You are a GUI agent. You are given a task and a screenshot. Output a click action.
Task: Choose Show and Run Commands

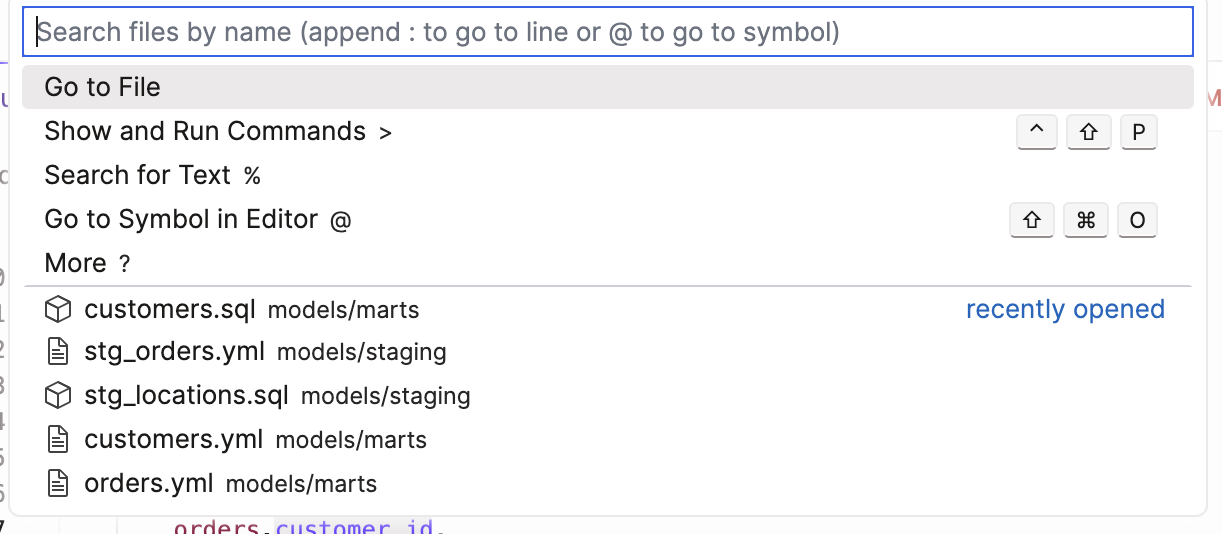click(x=205, y=131)
